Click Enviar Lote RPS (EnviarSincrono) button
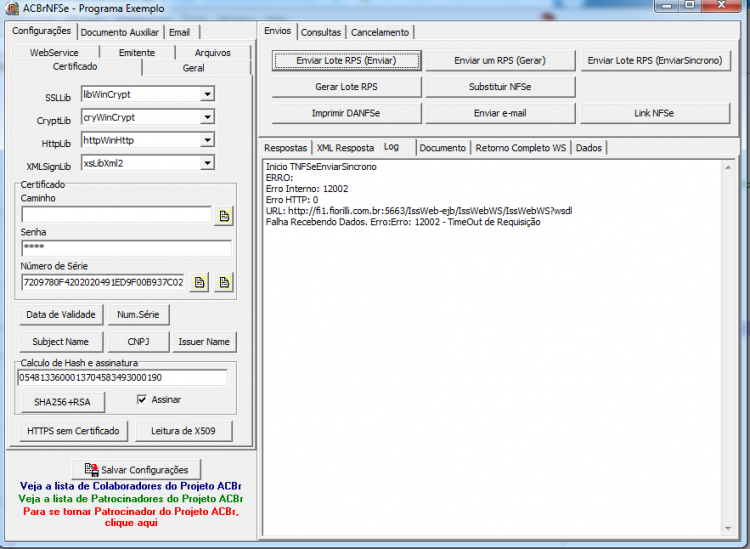750x549 pixels. point(655,61)
